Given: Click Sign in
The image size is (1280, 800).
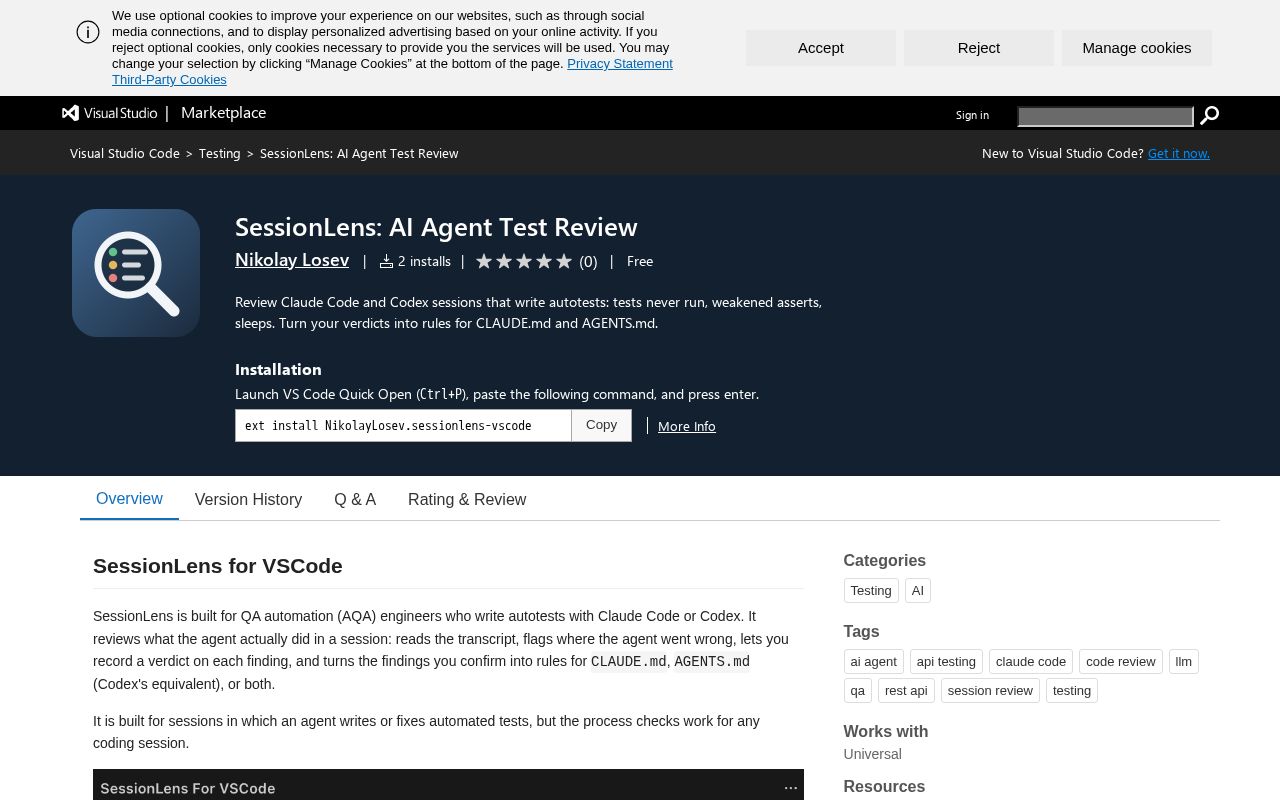Looking at the screenshot, I should click(x=972, y=115).
